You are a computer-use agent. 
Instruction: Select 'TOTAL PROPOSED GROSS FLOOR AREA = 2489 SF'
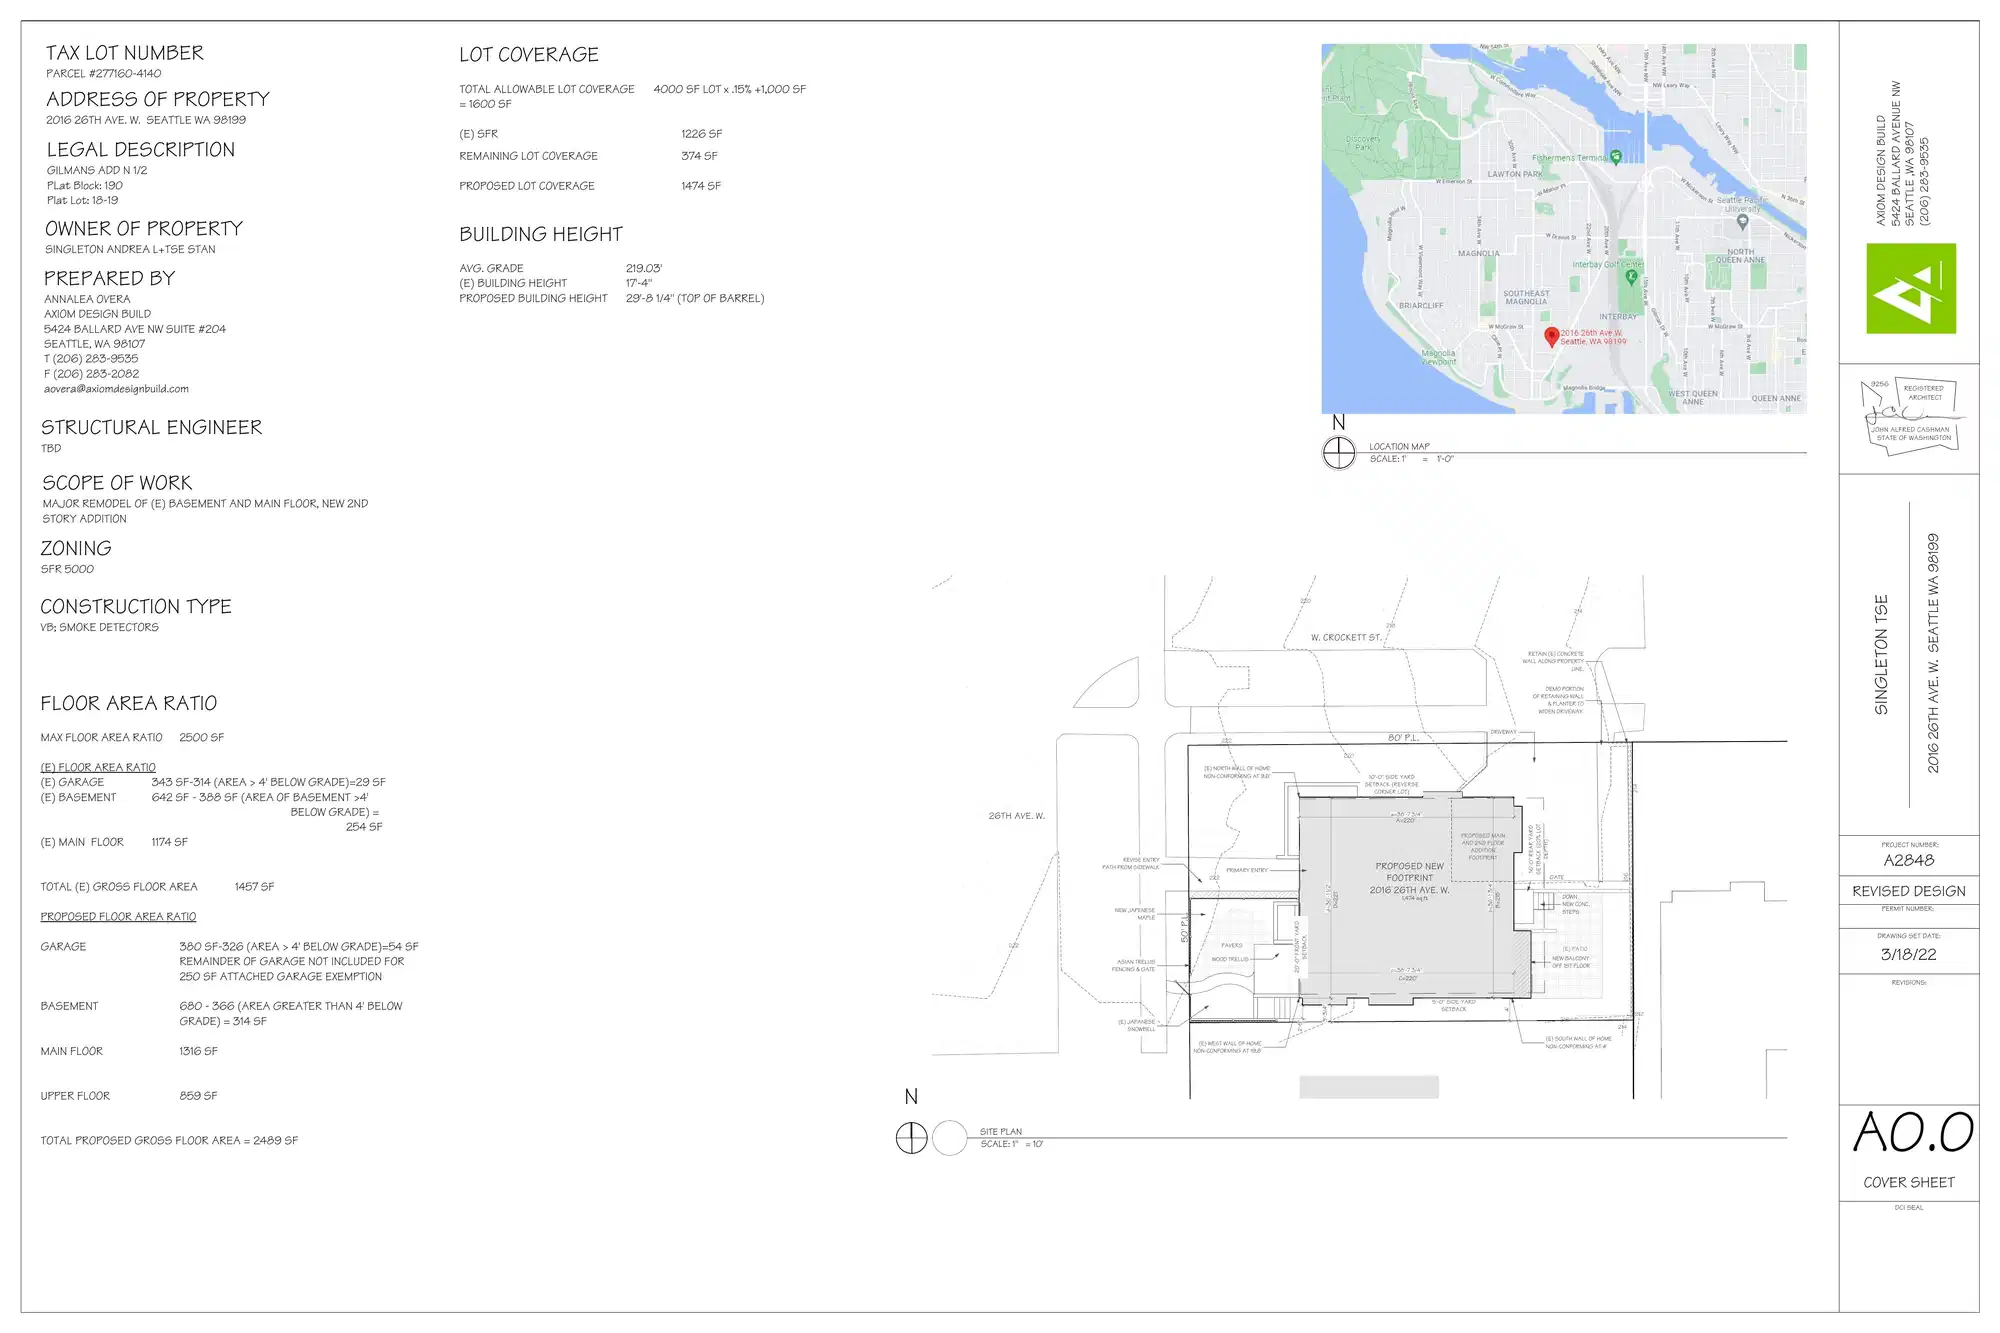point(169,1141)
